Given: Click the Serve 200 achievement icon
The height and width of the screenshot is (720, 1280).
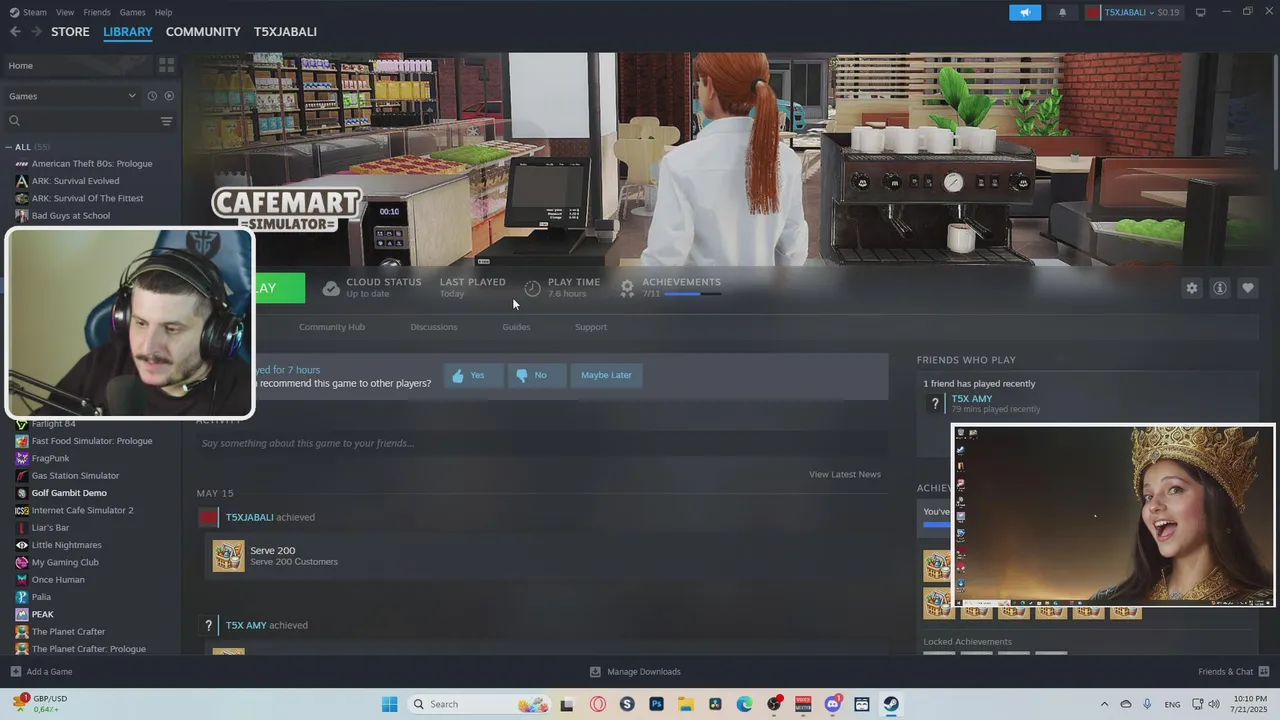Looking at the screenshot, I should pyautogui.click(x=228, y=556).
